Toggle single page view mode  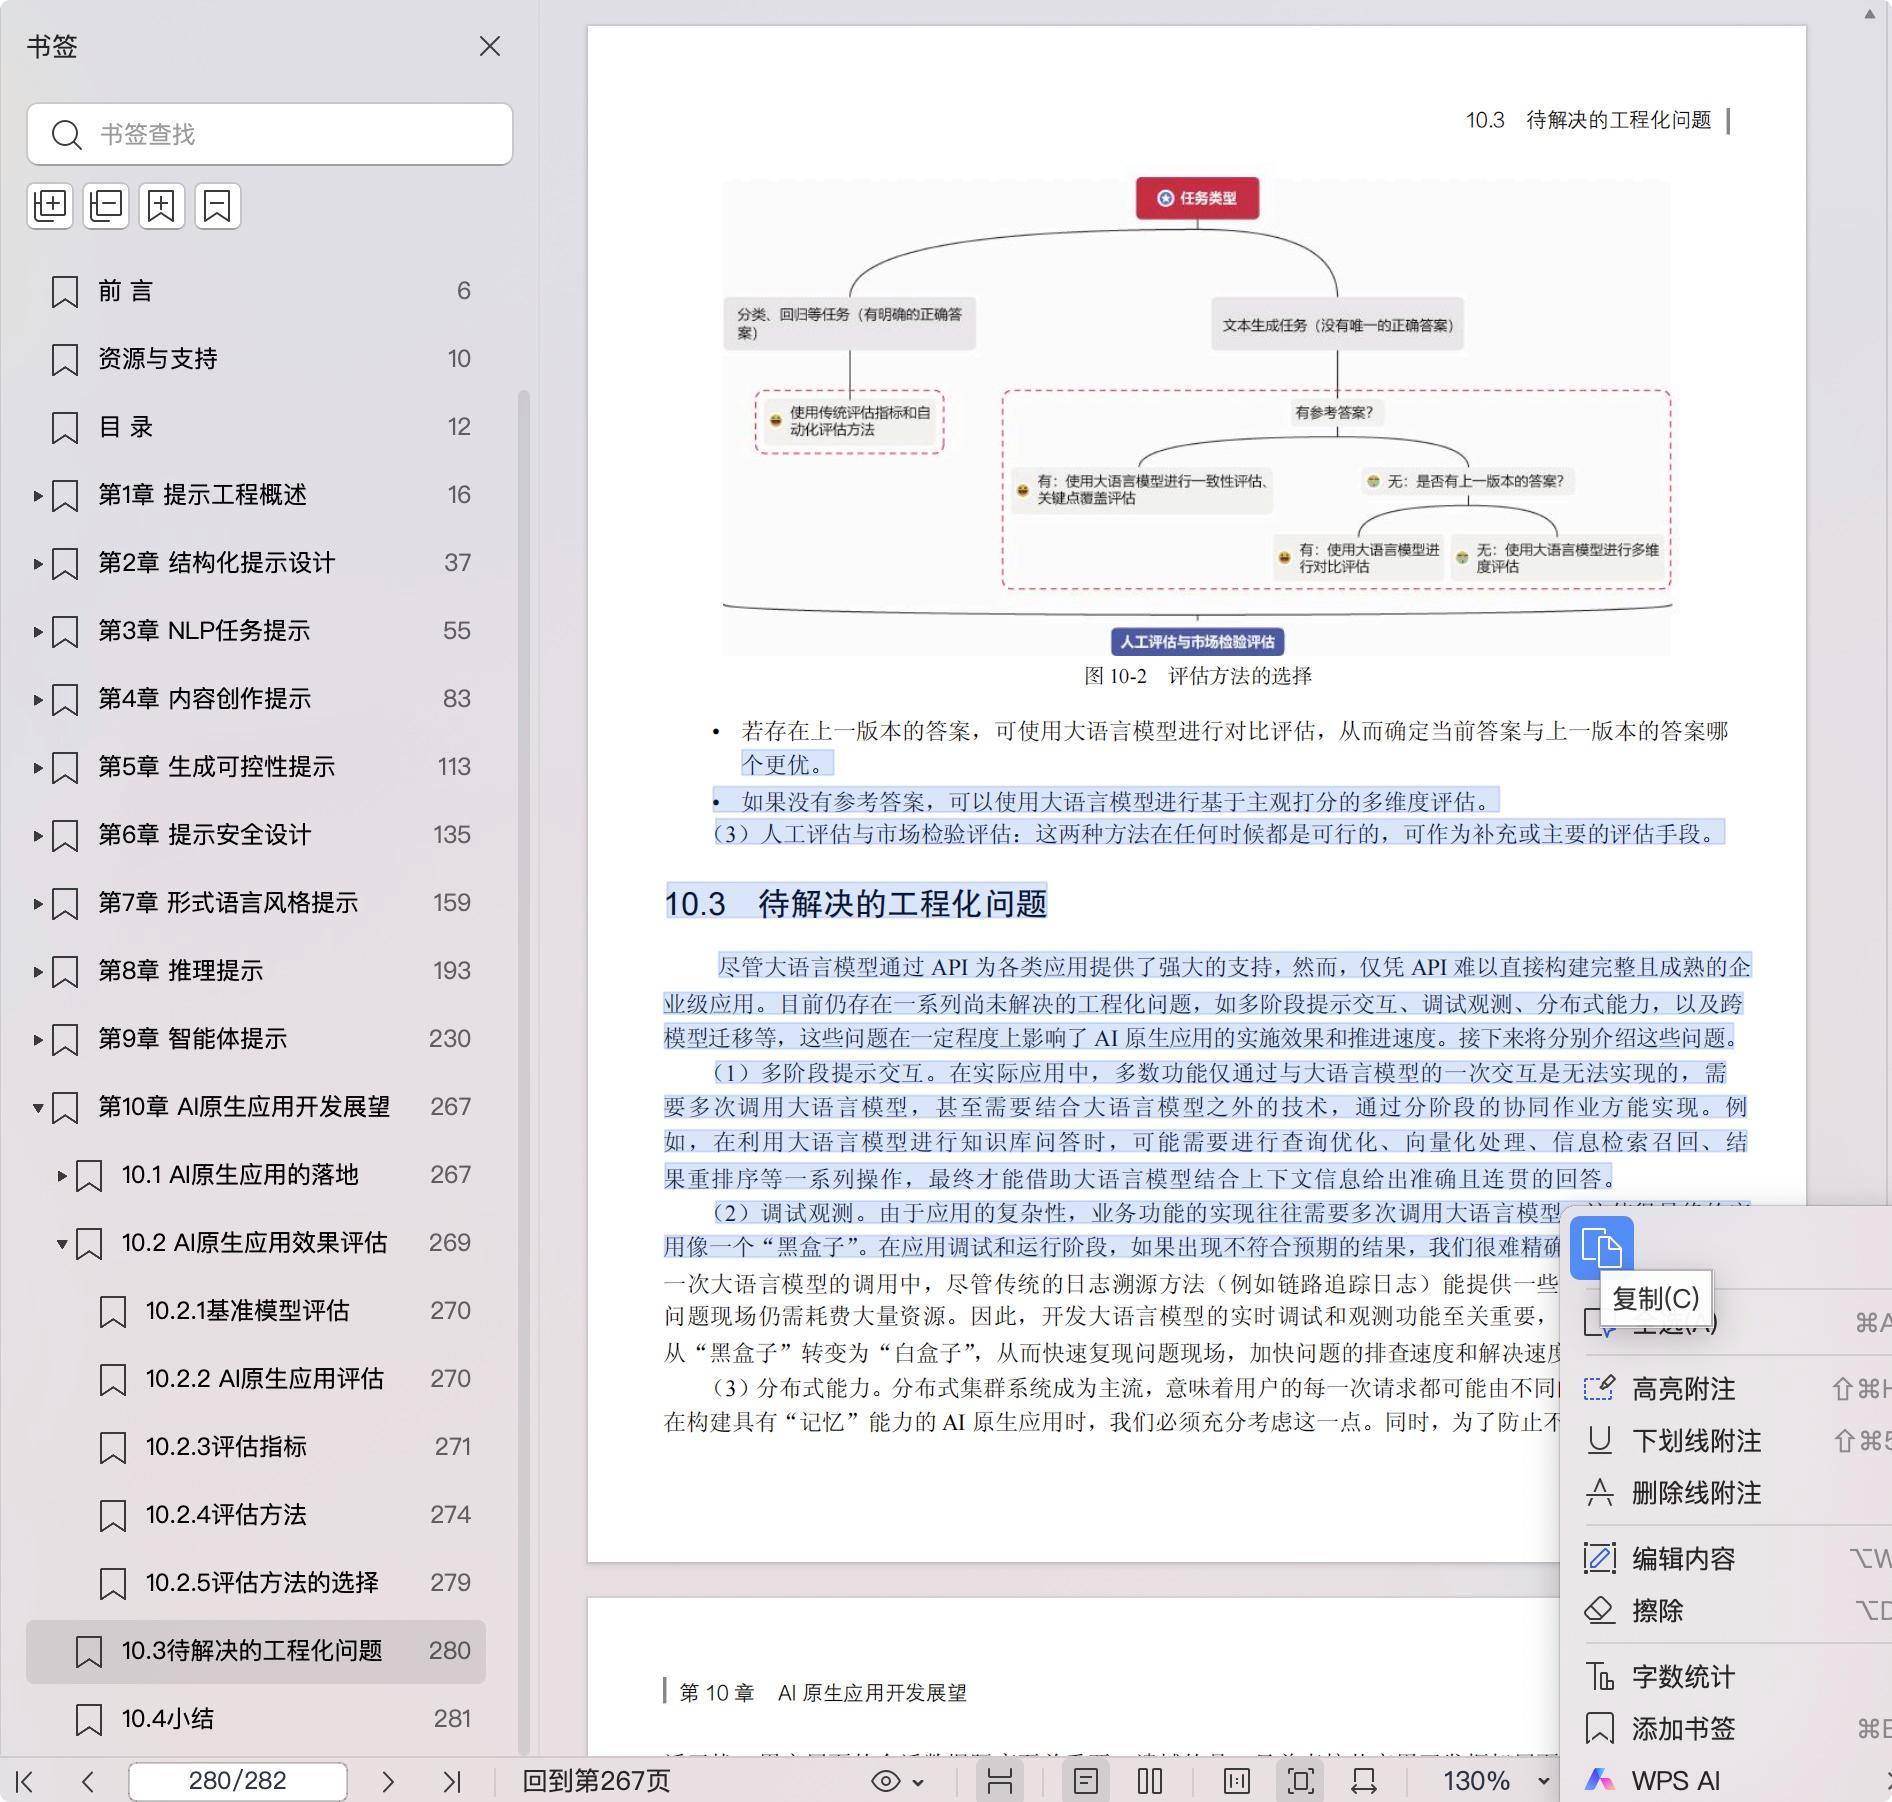pyautogui.click(x=1086, y=1781)
